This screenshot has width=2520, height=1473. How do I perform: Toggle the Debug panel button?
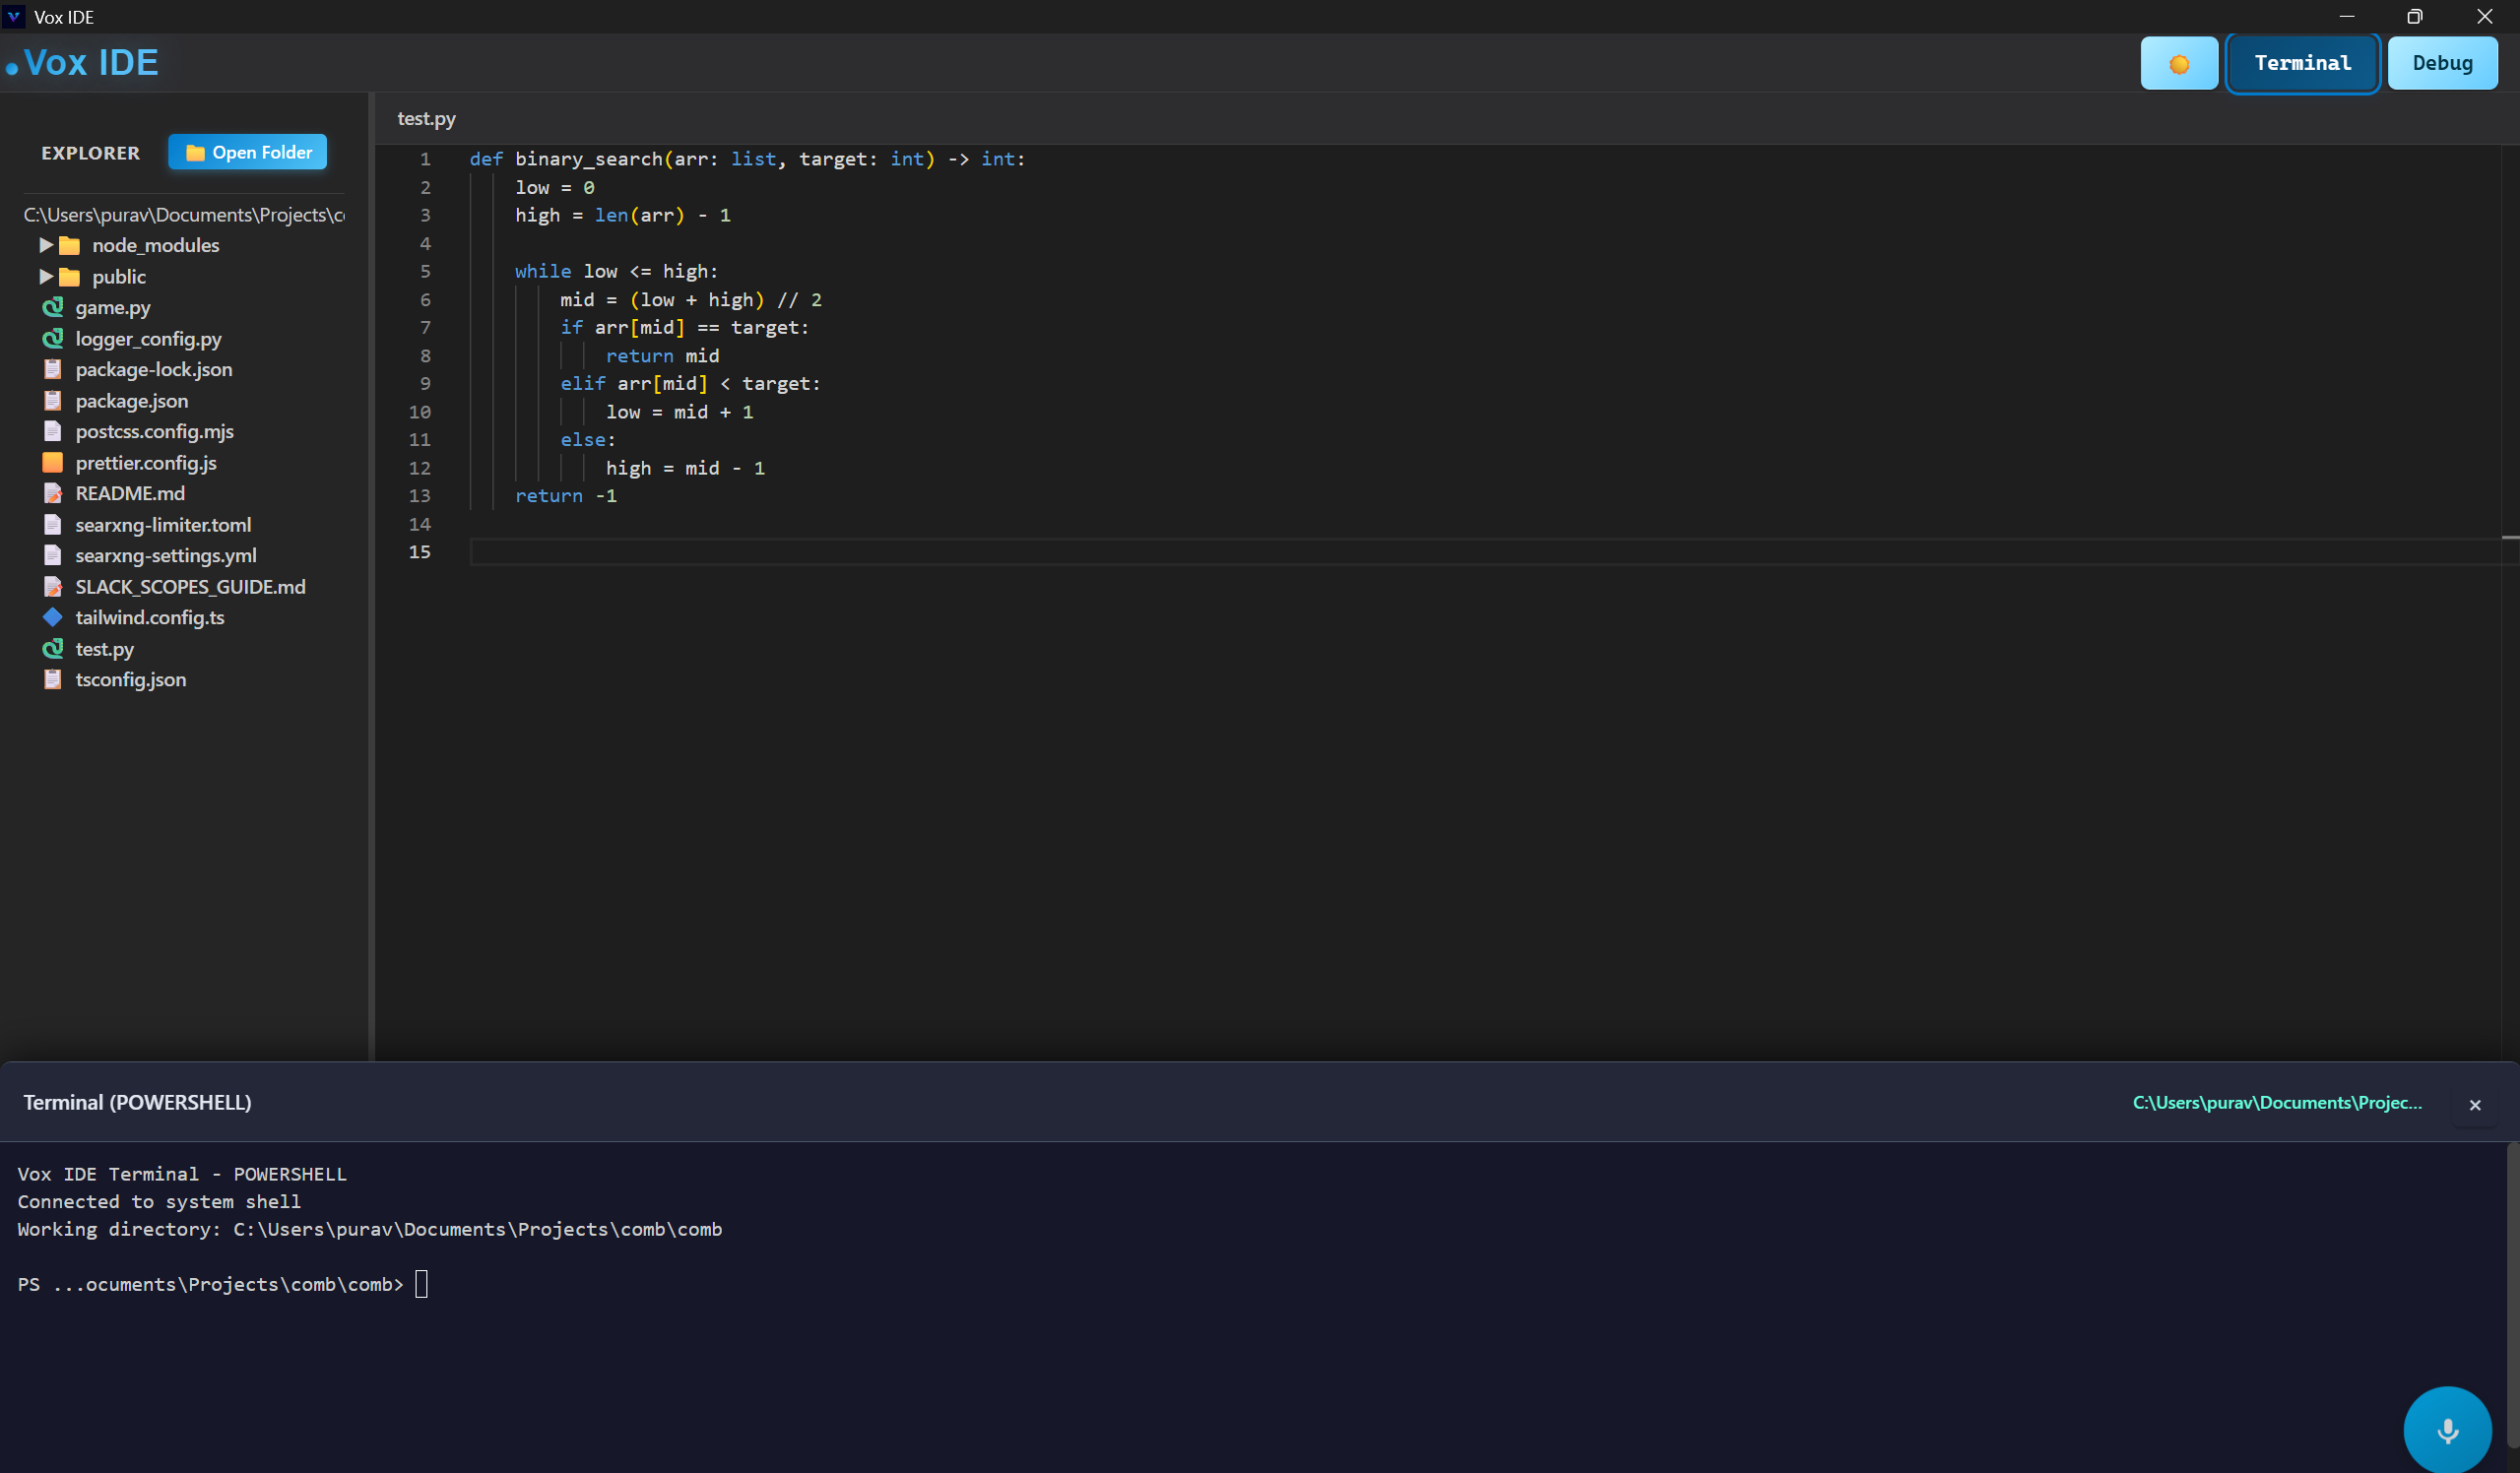[x=2441, y=64]
